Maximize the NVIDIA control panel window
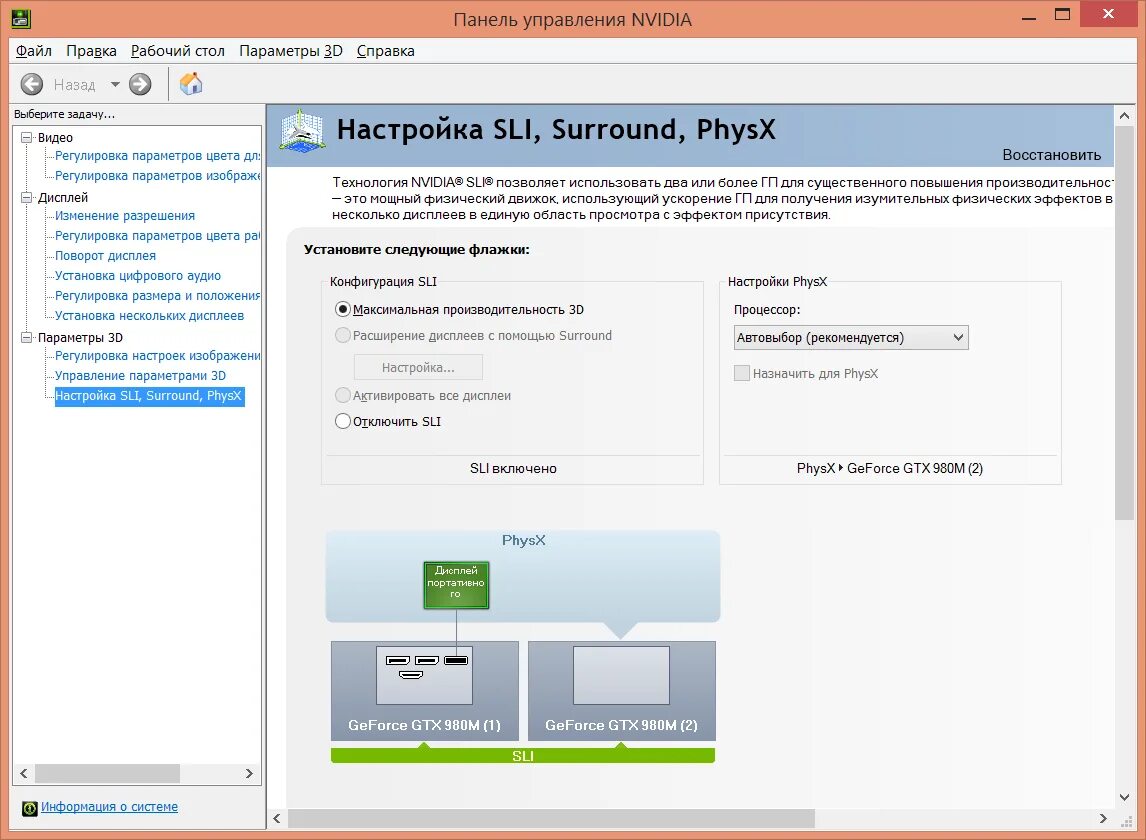Image resolution: width=1146 pixels, height=840 pixels. pyautogui.click(x=1063, y=15)
